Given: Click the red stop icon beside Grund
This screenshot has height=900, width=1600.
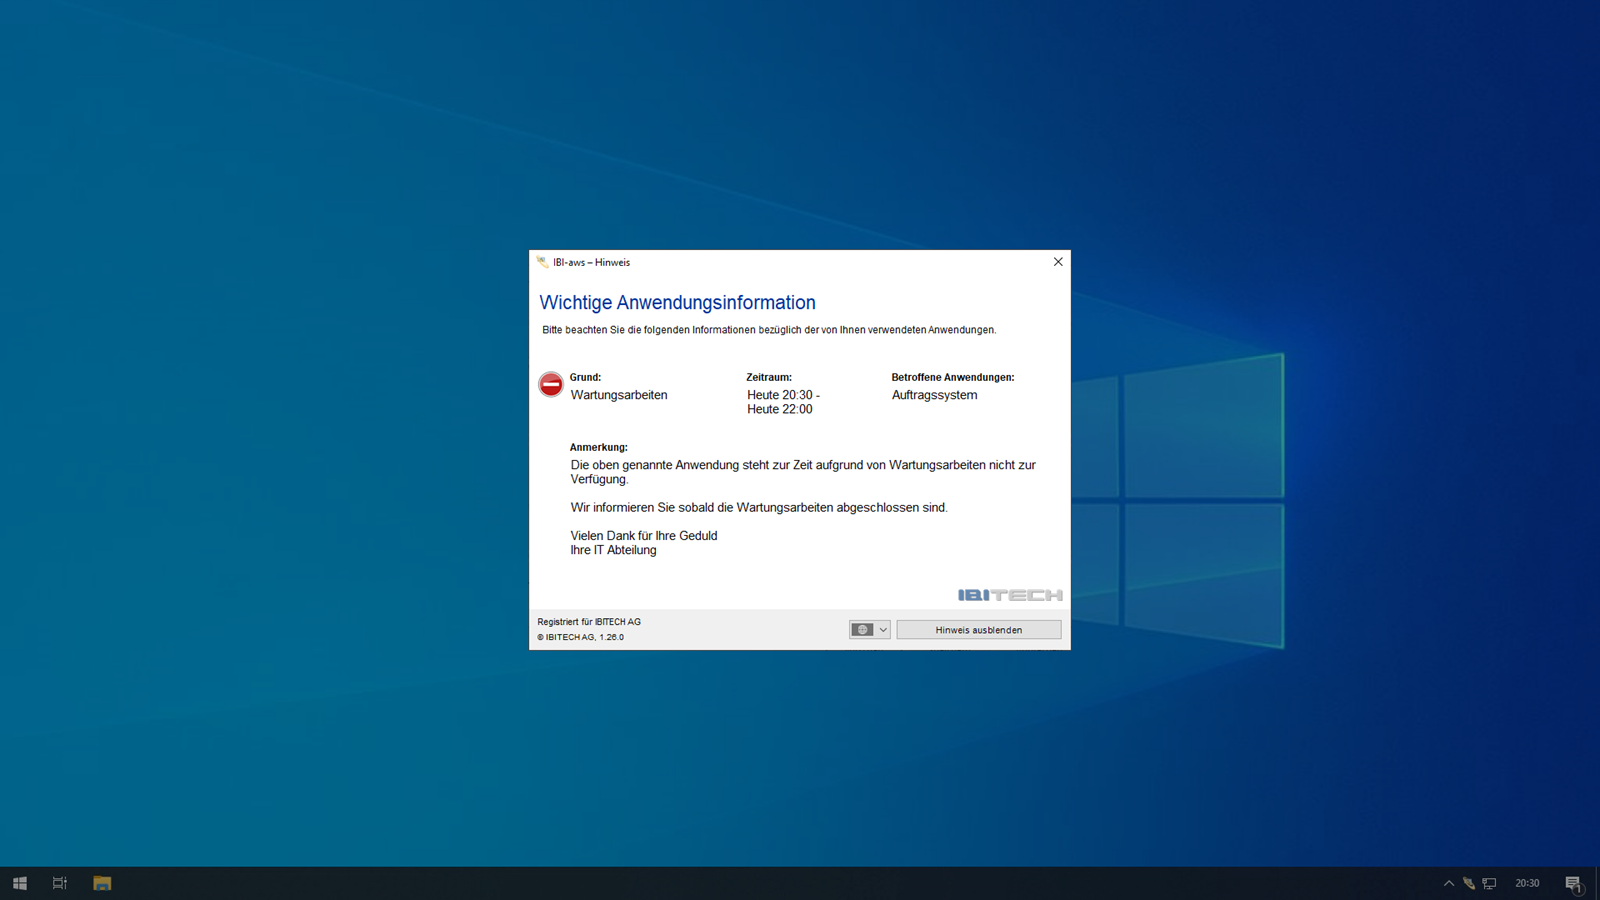Looking at the screenshot, I should [x=551, y=385].
